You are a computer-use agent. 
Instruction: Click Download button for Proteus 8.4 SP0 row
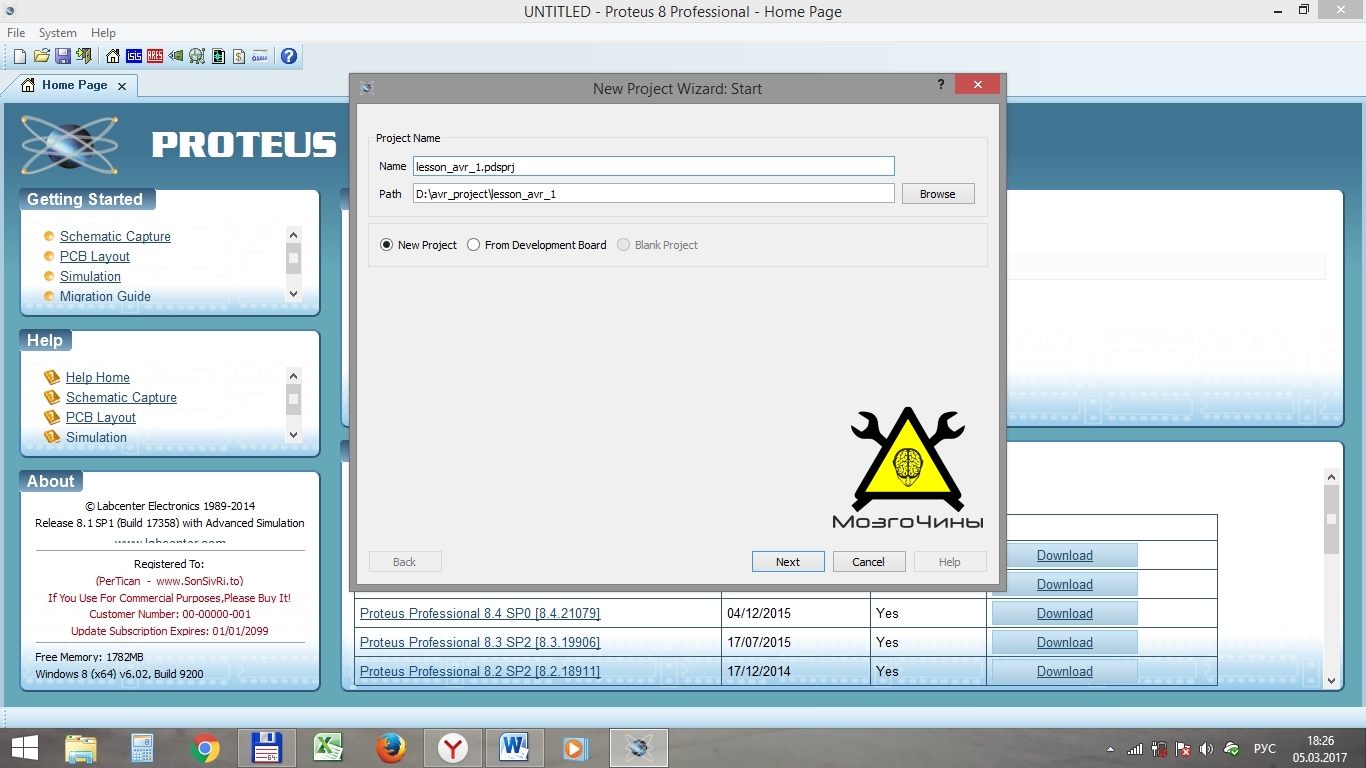click(1064, 613)
